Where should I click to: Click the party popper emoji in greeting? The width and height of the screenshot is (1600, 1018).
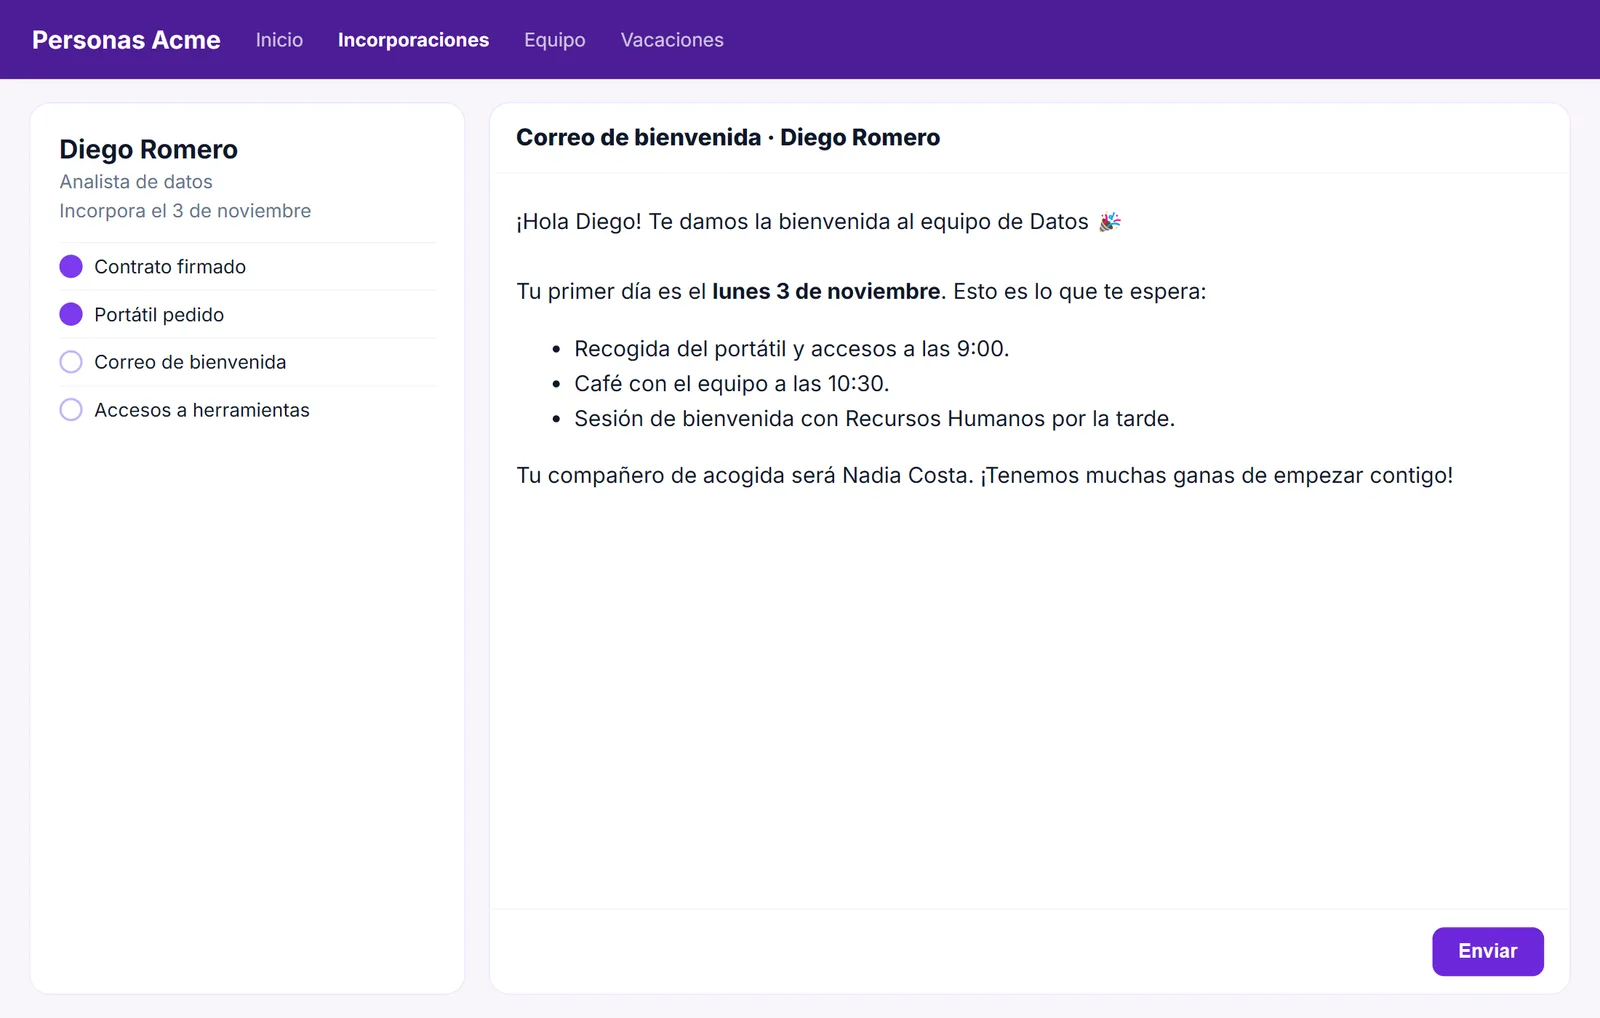1110,222
